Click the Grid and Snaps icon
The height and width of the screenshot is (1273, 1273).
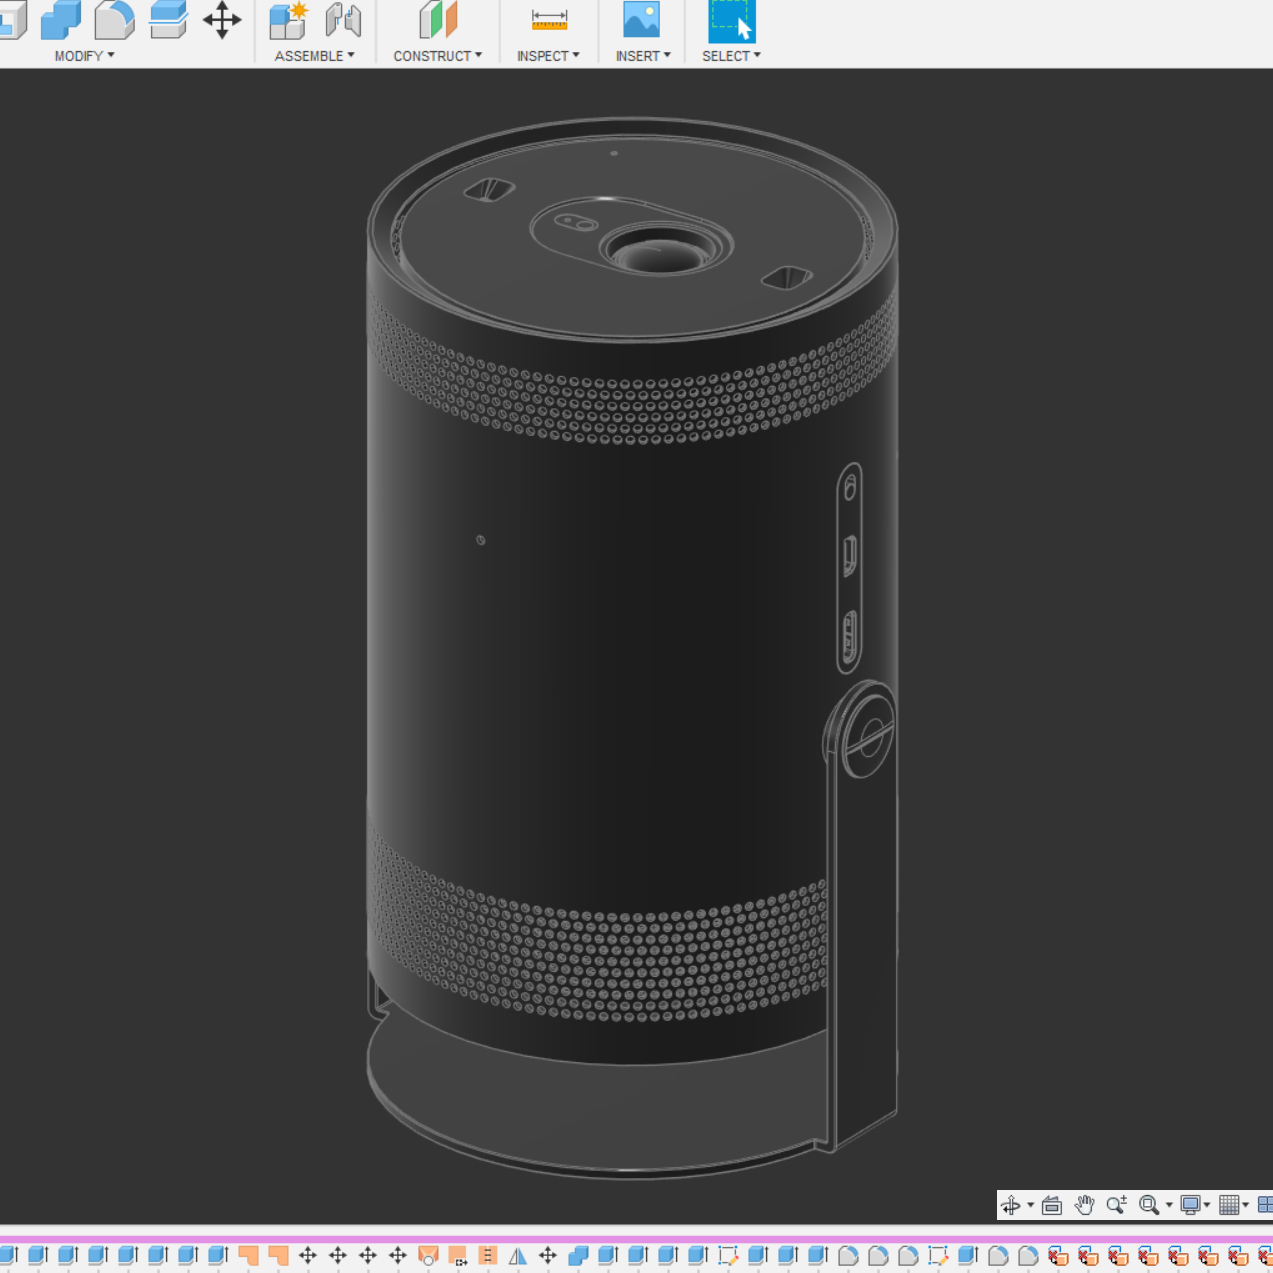(1229, 1205)
